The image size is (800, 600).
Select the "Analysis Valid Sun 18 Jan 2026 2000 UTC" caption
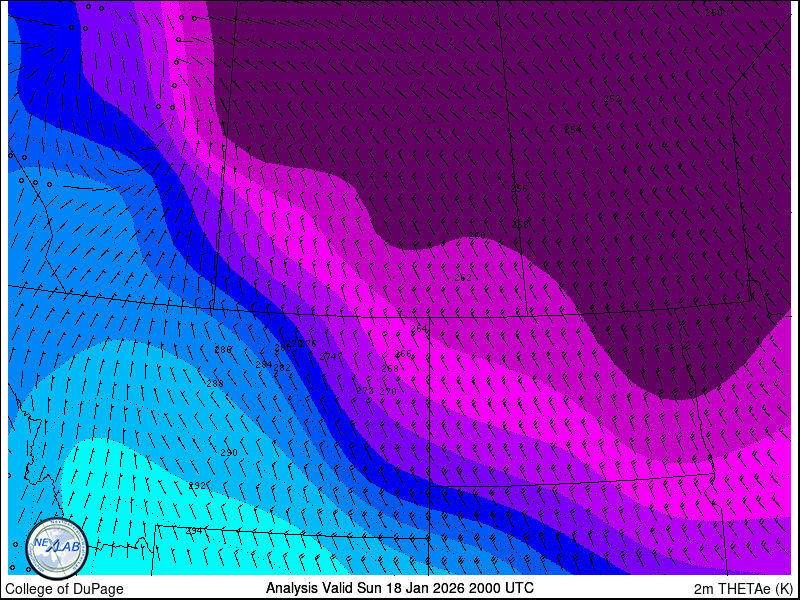coord(400,587)
